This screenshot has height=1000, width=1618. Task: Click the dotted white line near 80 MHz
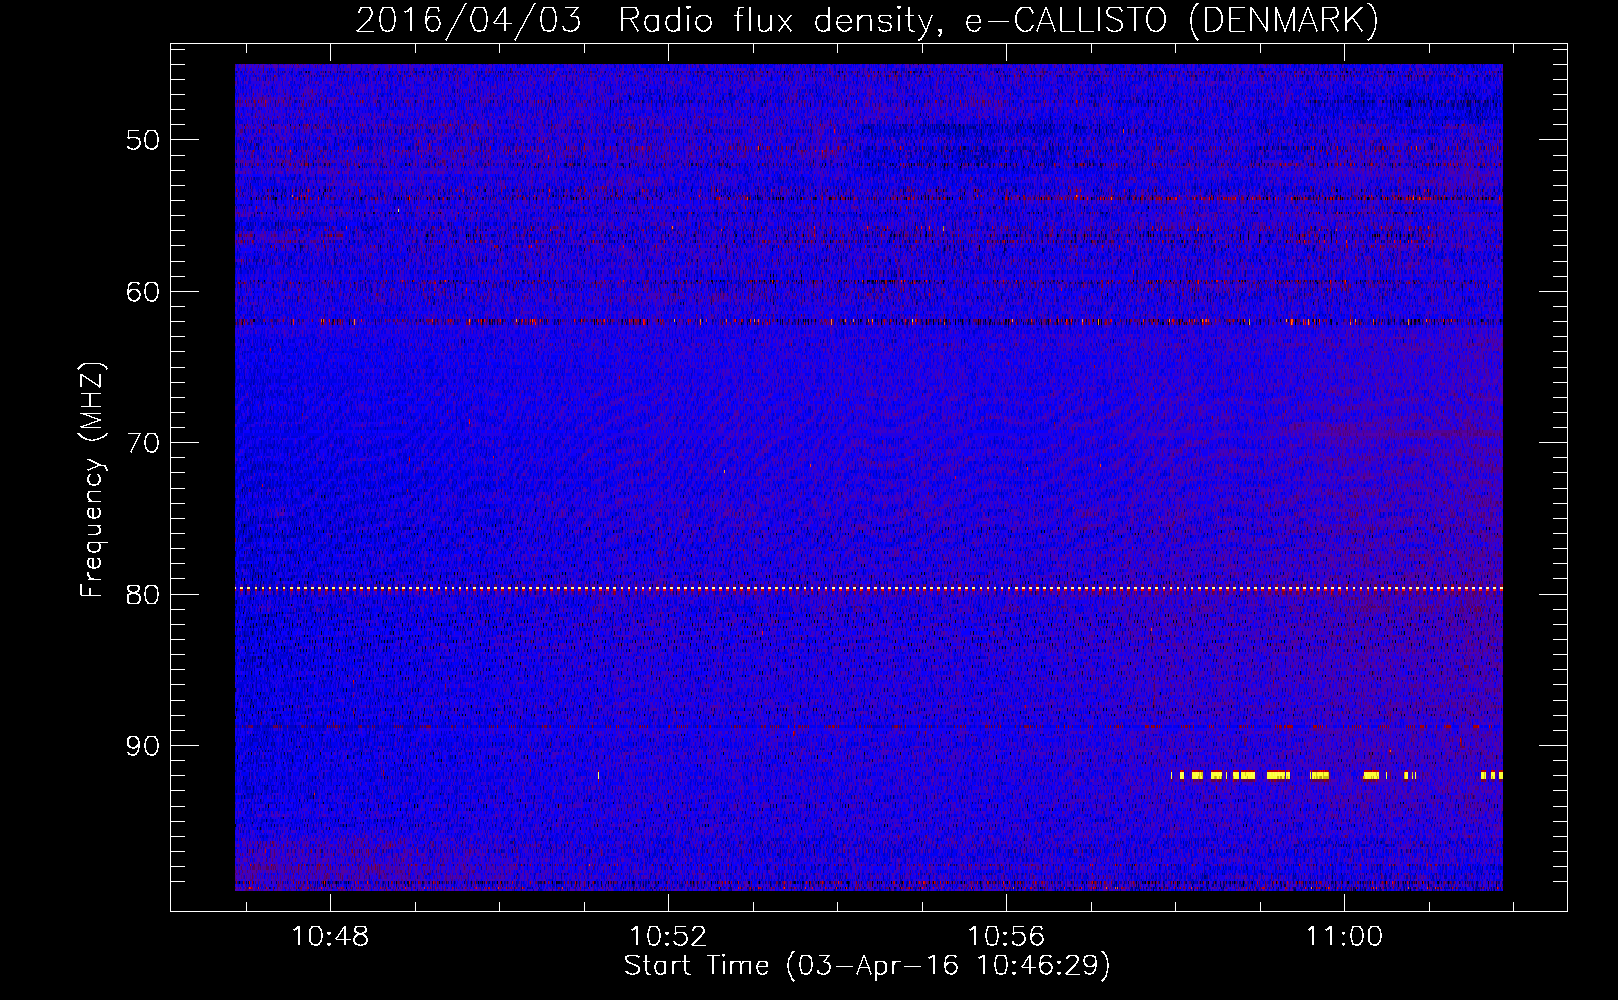(869, 589)
